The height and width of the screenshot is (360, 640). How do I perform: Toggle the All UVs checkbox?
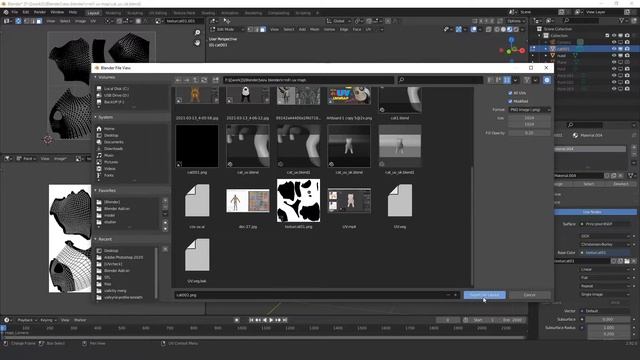click(x=510, y=93)
